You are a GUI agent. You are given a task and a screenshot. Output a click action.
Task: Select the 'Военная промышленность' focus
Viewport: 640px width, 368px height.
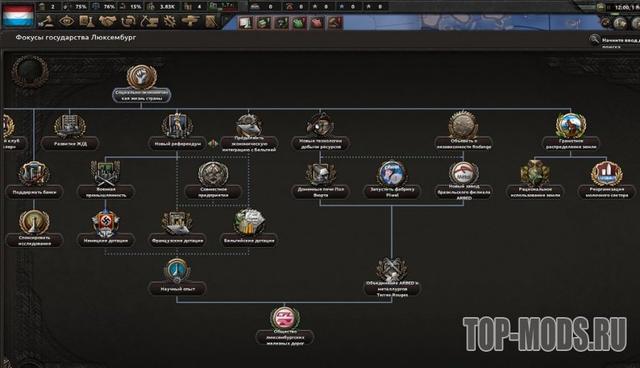click(106, 180)
